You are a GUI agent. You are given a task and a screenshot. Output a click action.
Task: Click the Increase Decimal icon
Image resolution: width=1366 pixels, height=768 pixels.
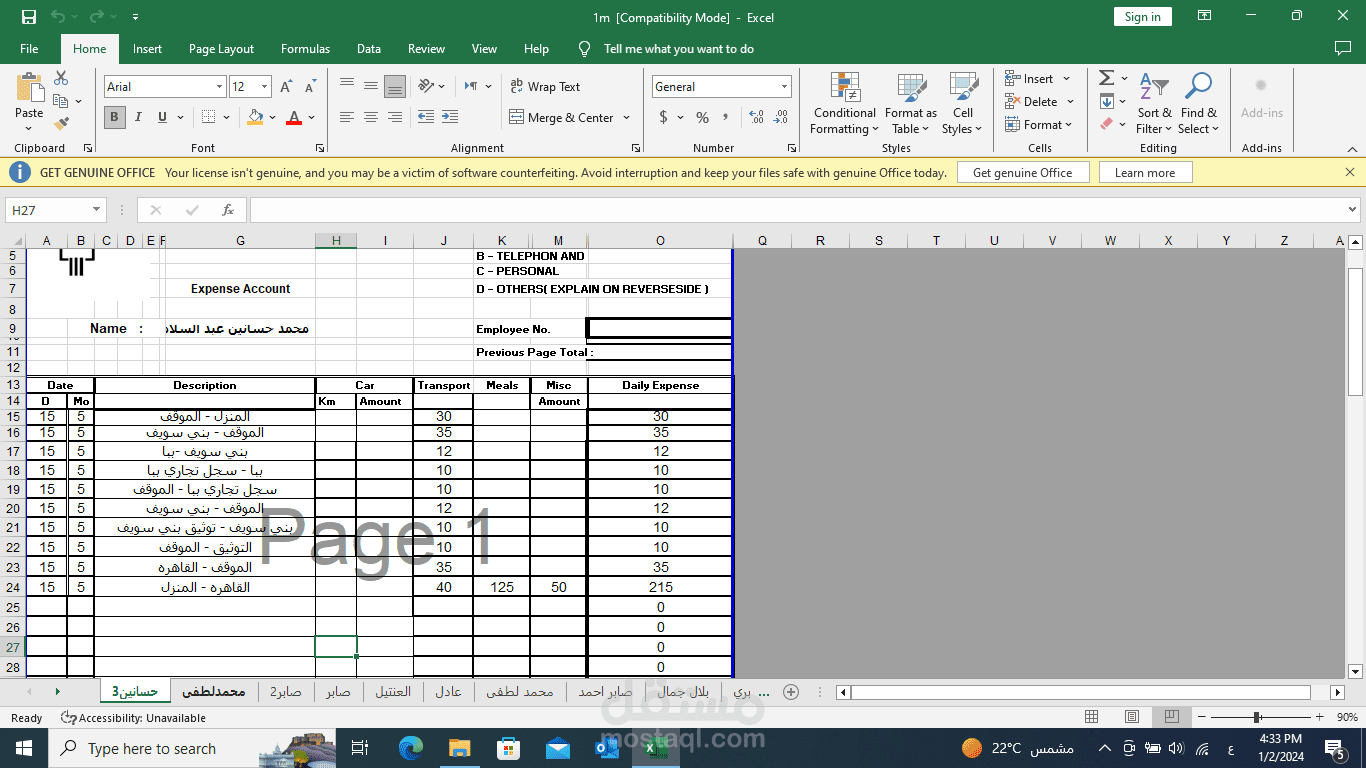(755, 117)
